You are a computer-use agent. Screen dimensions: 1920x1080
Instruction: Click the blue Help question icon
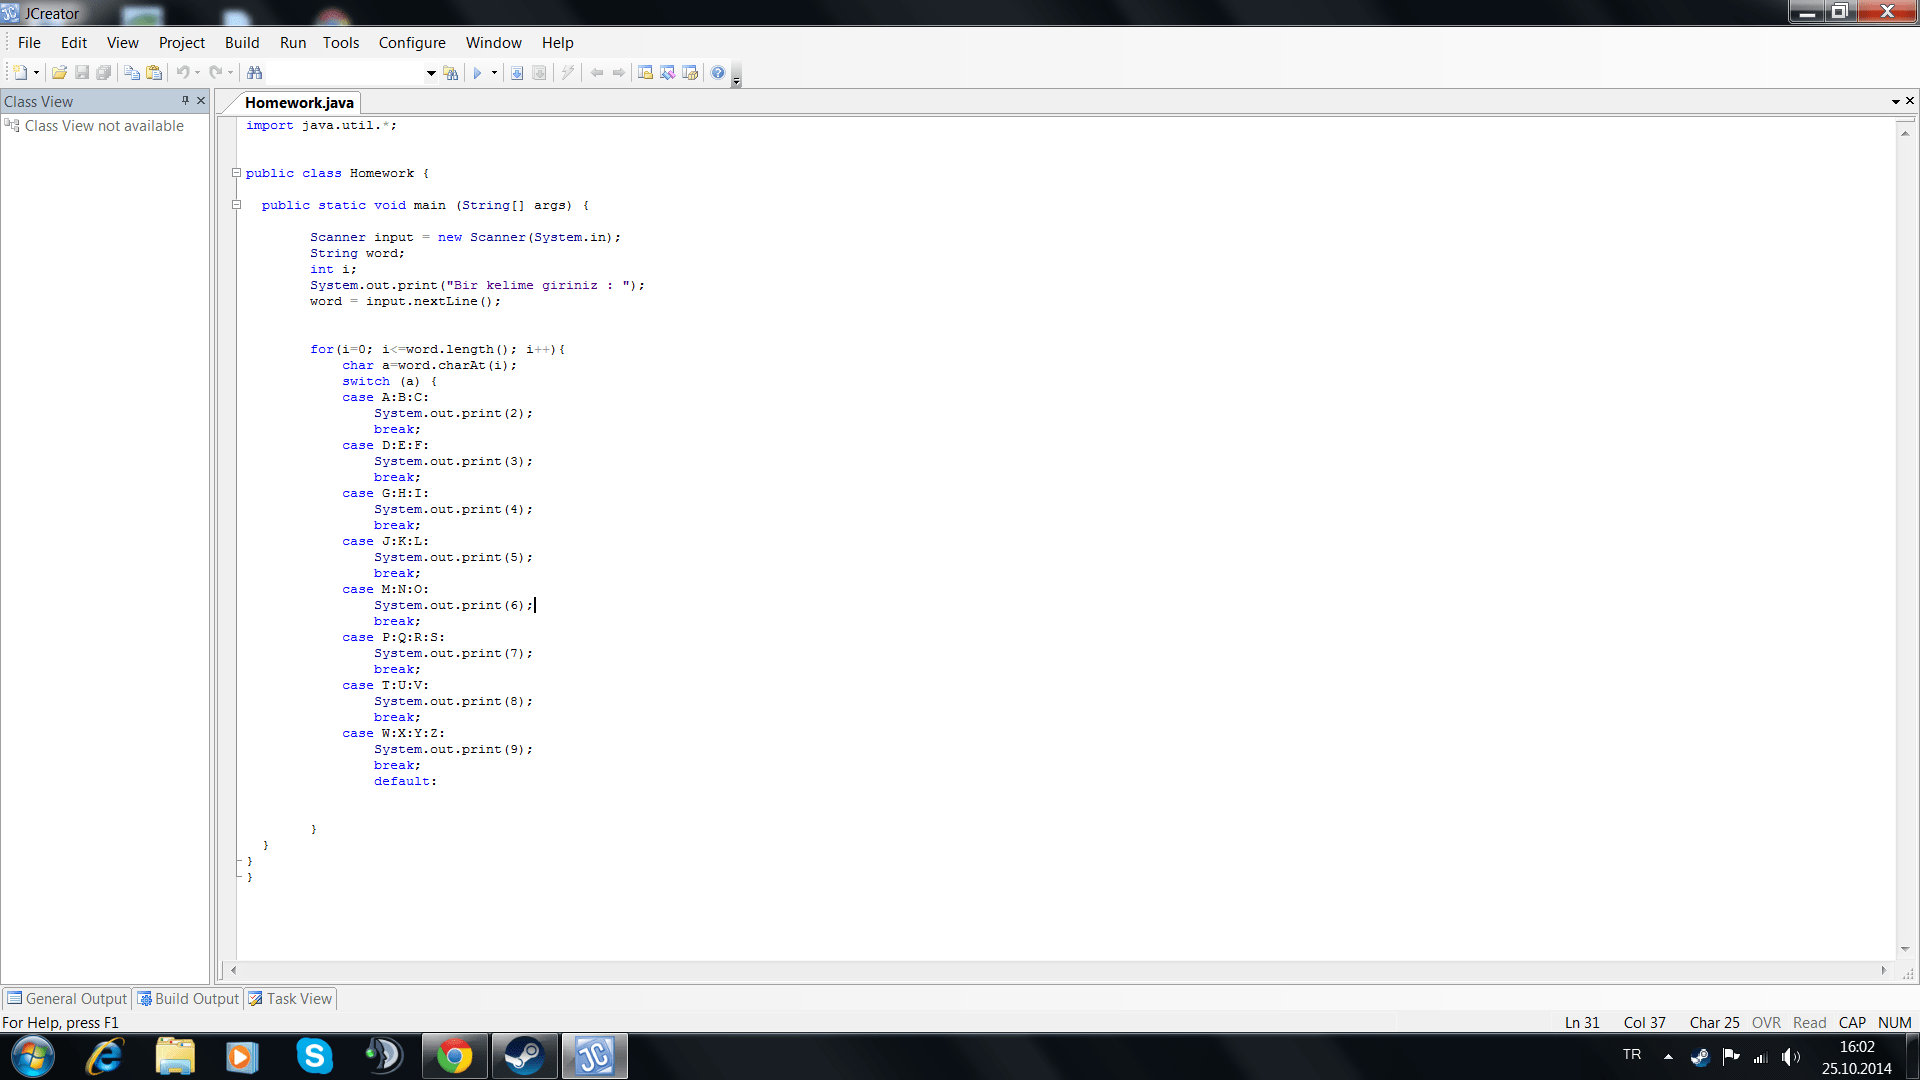718,72
